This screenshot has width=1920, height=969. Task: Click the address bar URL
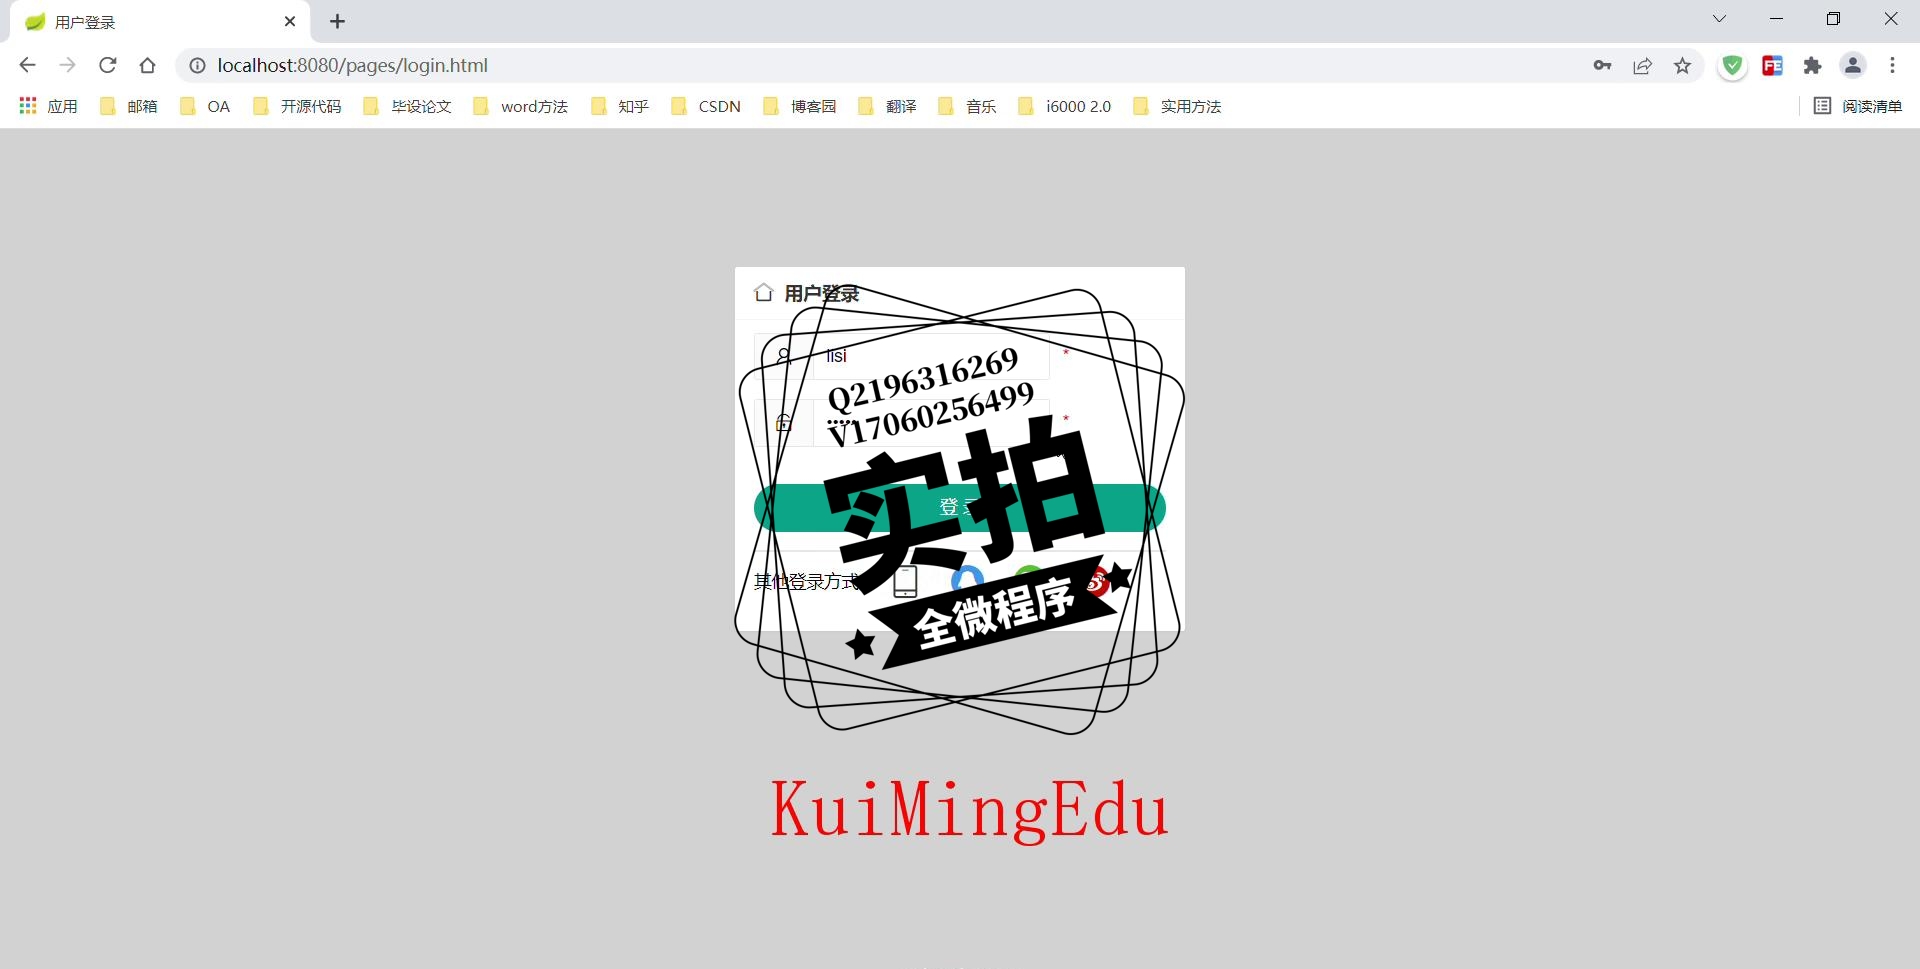click(352, 65)
